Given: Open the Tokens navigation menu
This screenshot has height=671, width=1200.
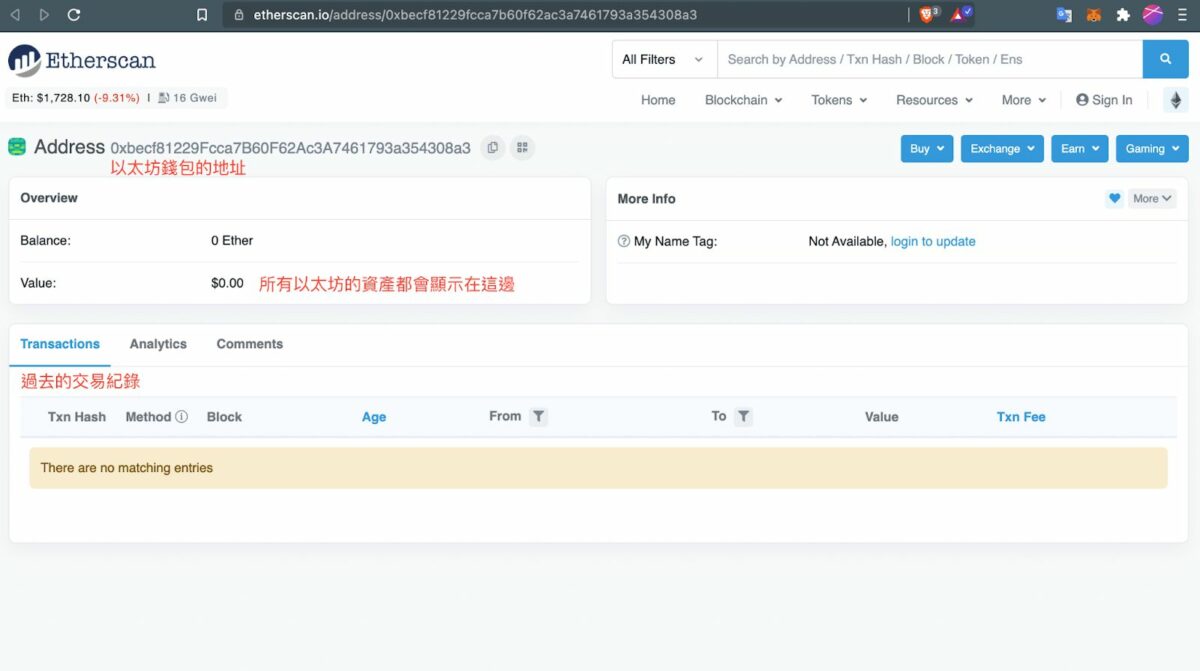Looking at the screenshot, I should click(x=839, y=100).
